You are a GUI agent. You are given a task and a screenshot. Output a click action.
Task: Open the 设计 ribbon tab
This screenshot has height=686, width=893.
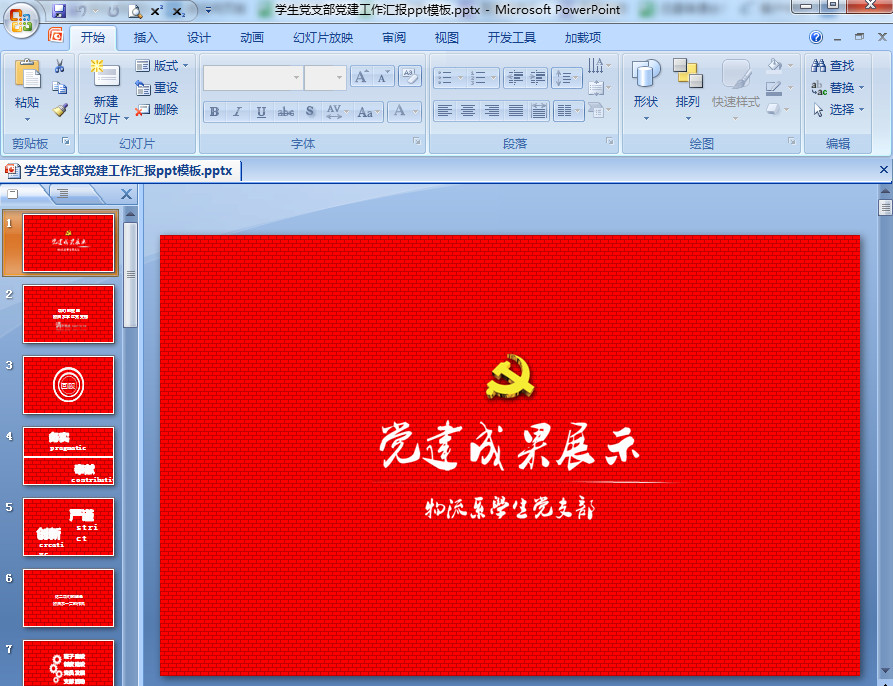(x=199, y=38)
